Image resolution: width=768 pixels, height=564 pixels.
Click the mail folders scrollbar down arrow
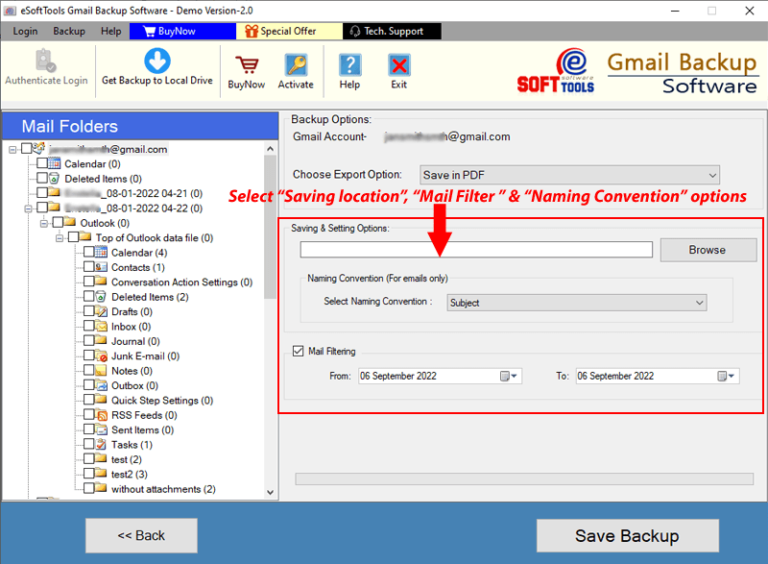[x=270, y=492]
